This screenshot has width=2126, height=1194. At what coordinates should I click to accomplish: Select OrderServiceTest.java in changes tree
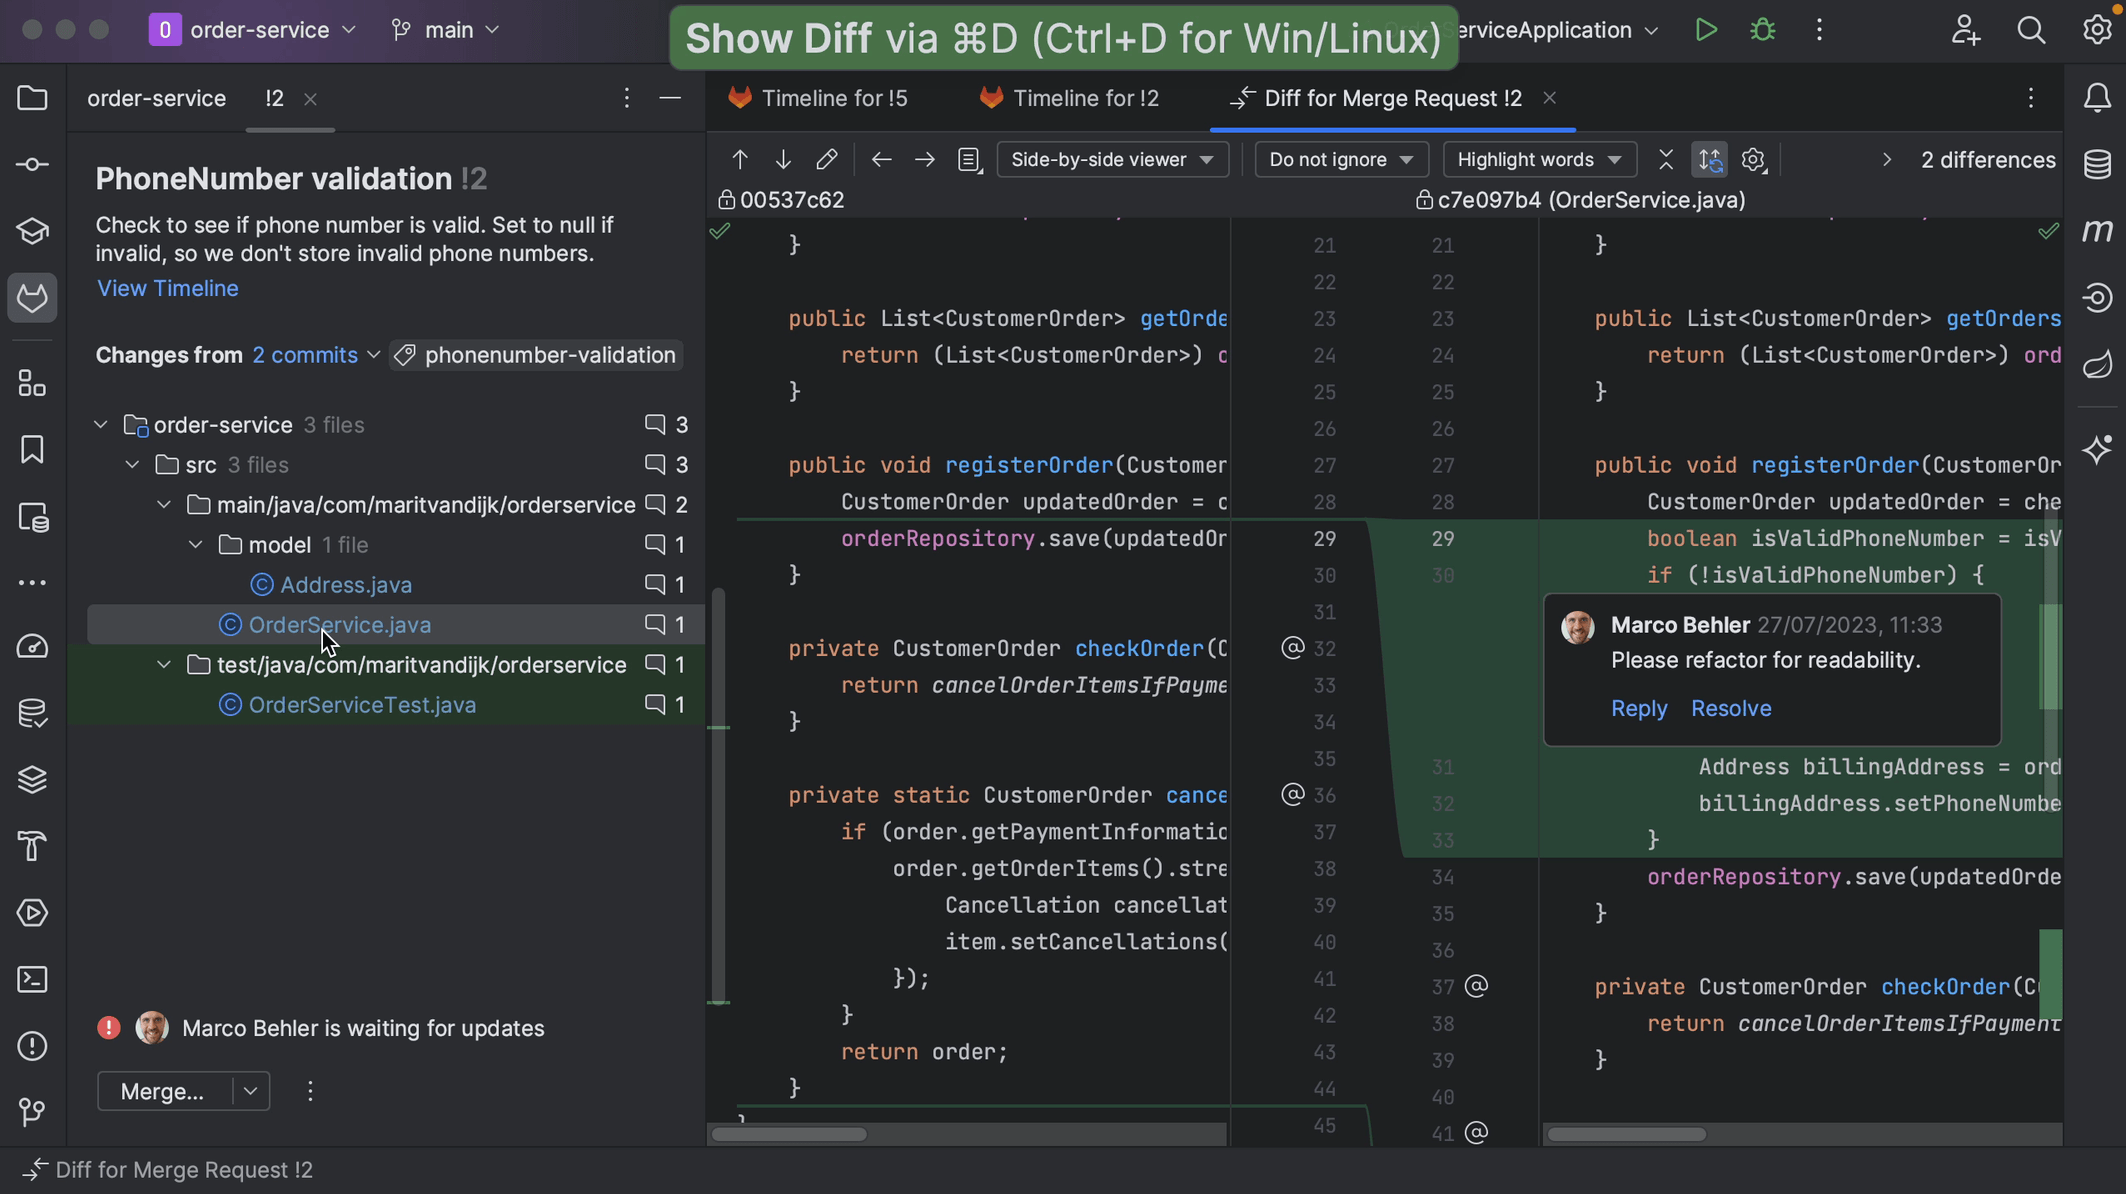(362, 705)
